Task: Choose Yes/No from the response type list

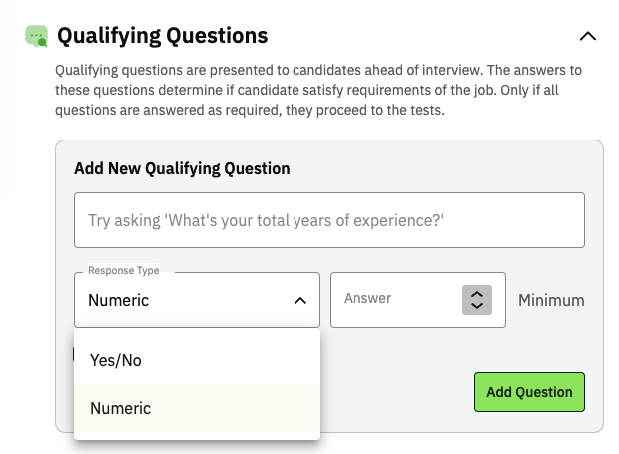Action: (x=116, y=360)
